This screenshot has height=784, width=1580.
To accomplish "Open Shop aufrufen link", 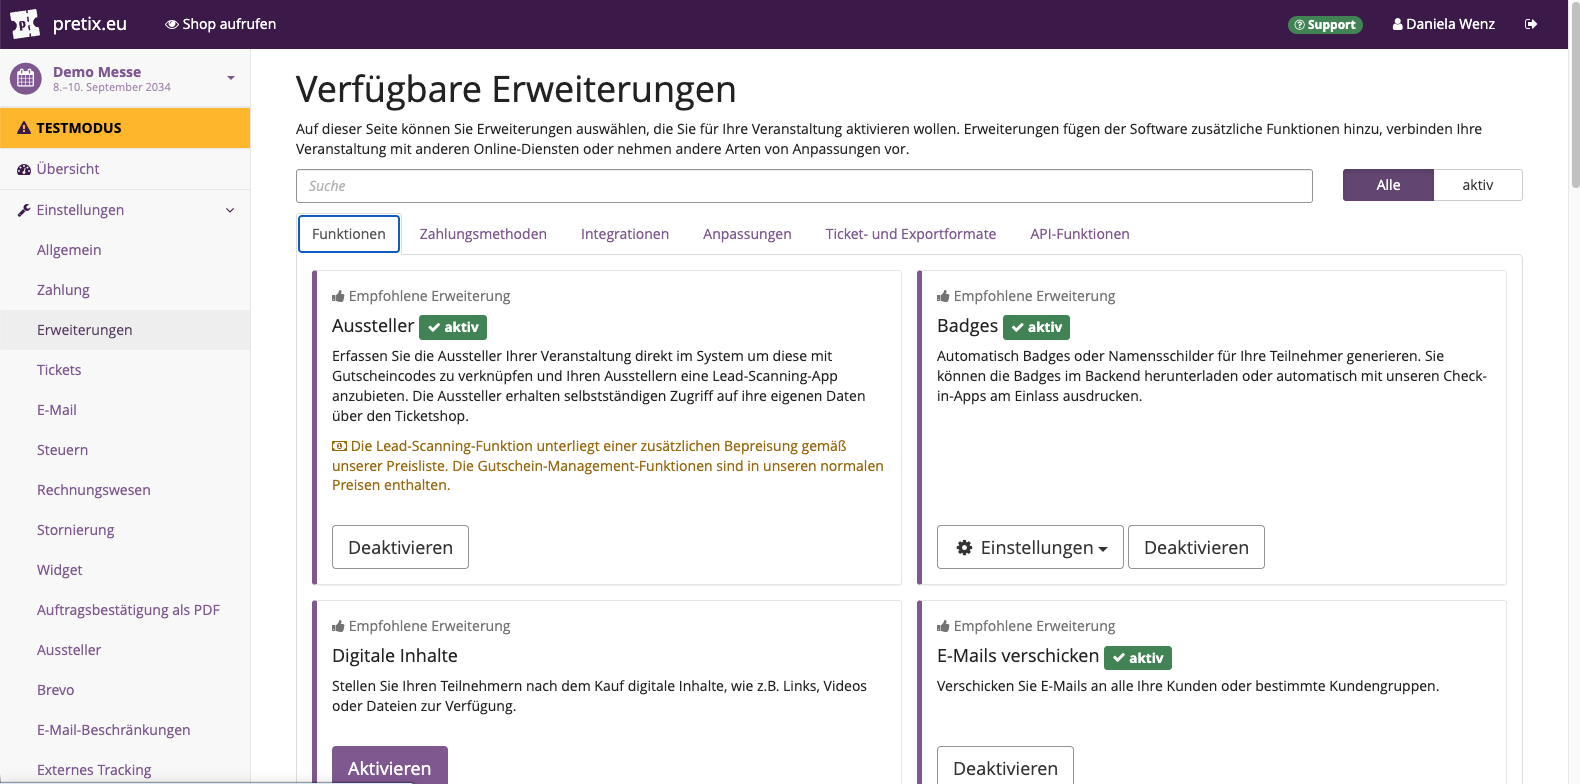I will (221, 24).
